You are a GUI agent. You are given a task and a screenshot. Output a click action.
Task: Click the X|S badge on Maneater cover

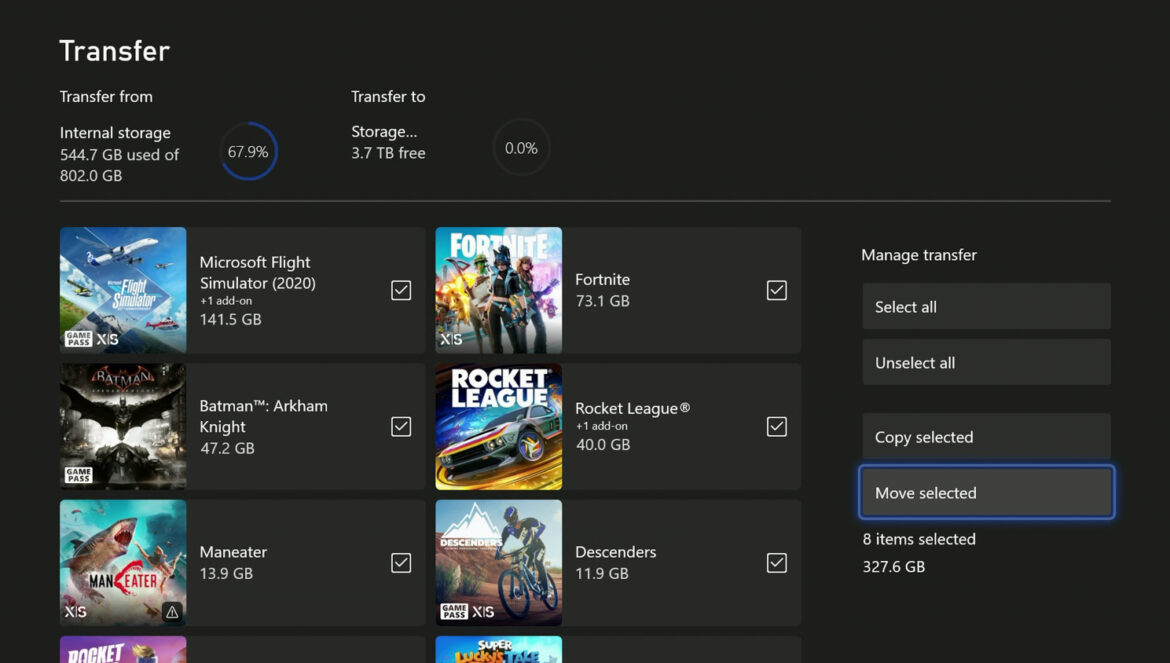(x=75, y=612)
